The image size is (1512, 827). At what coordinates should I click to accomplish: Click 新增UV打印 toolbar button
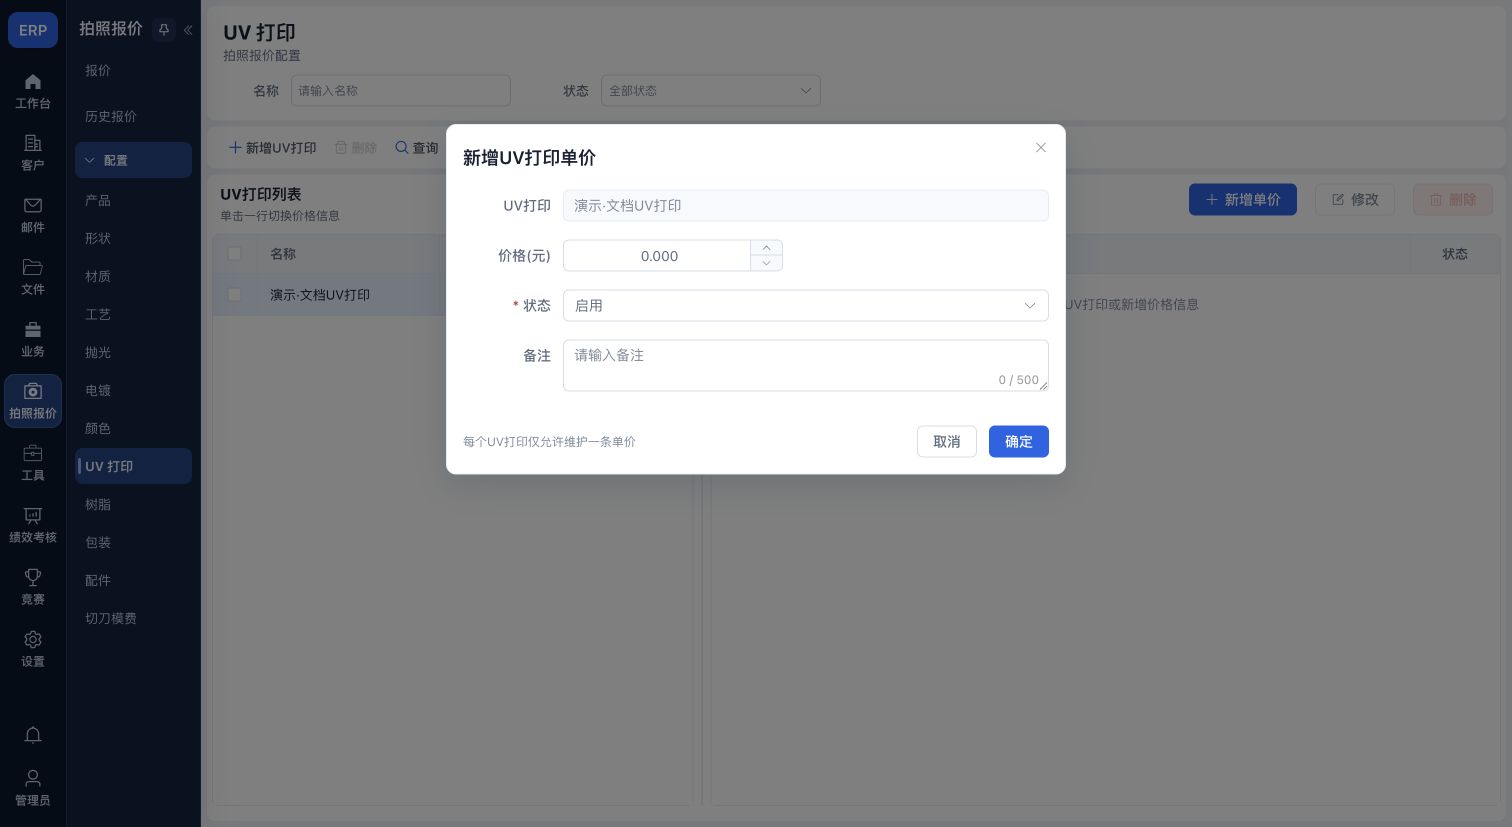(273, 148)
